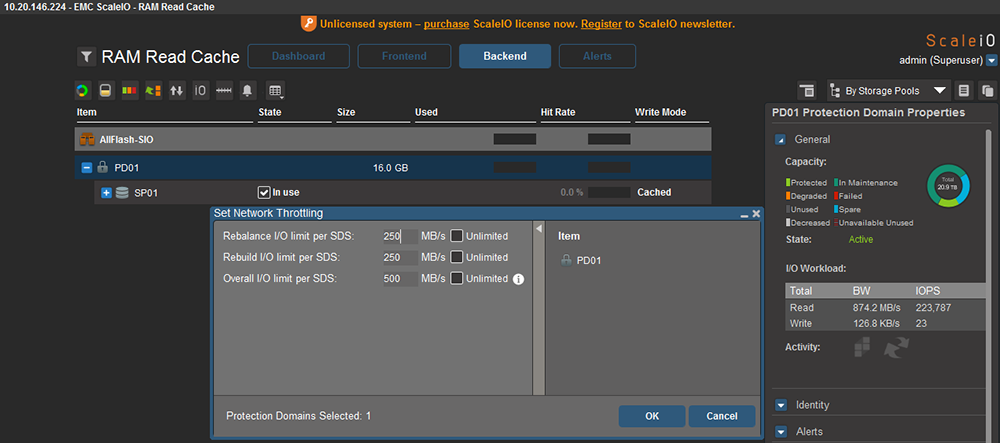Click the overlapping pages icon near By Storage Pools
Viewport: 1000px width, 443px height.
pos(987,91)
